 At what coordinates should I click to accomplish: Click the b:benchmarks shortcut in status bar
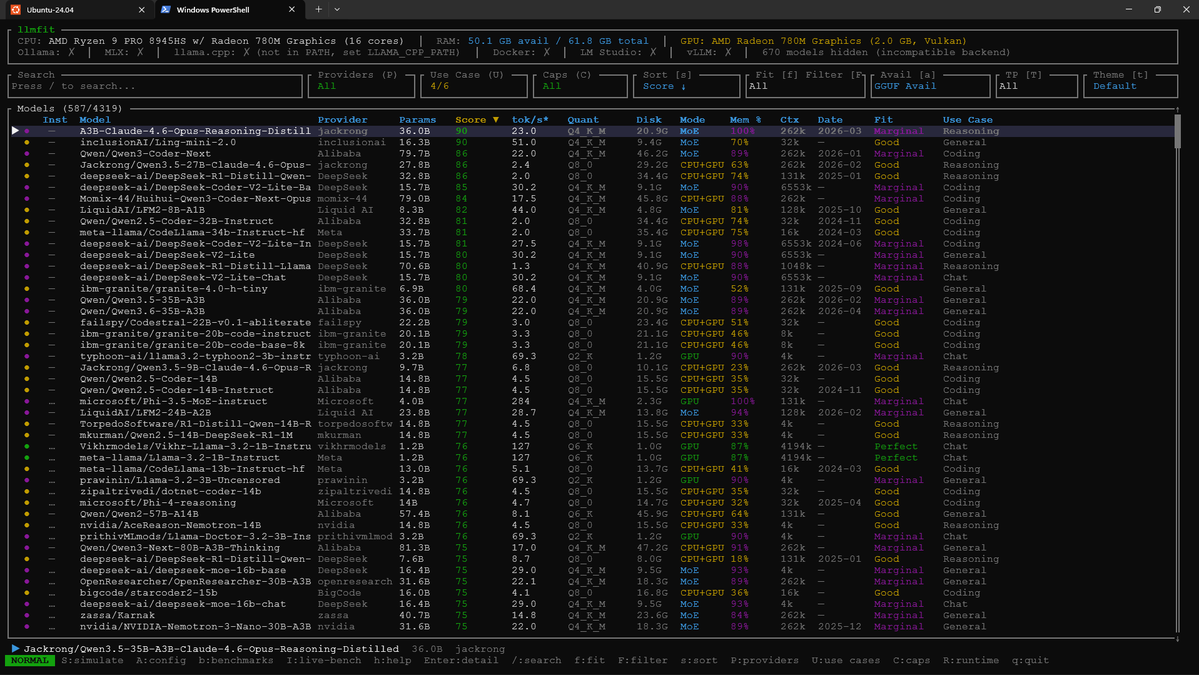pos(236,660)
